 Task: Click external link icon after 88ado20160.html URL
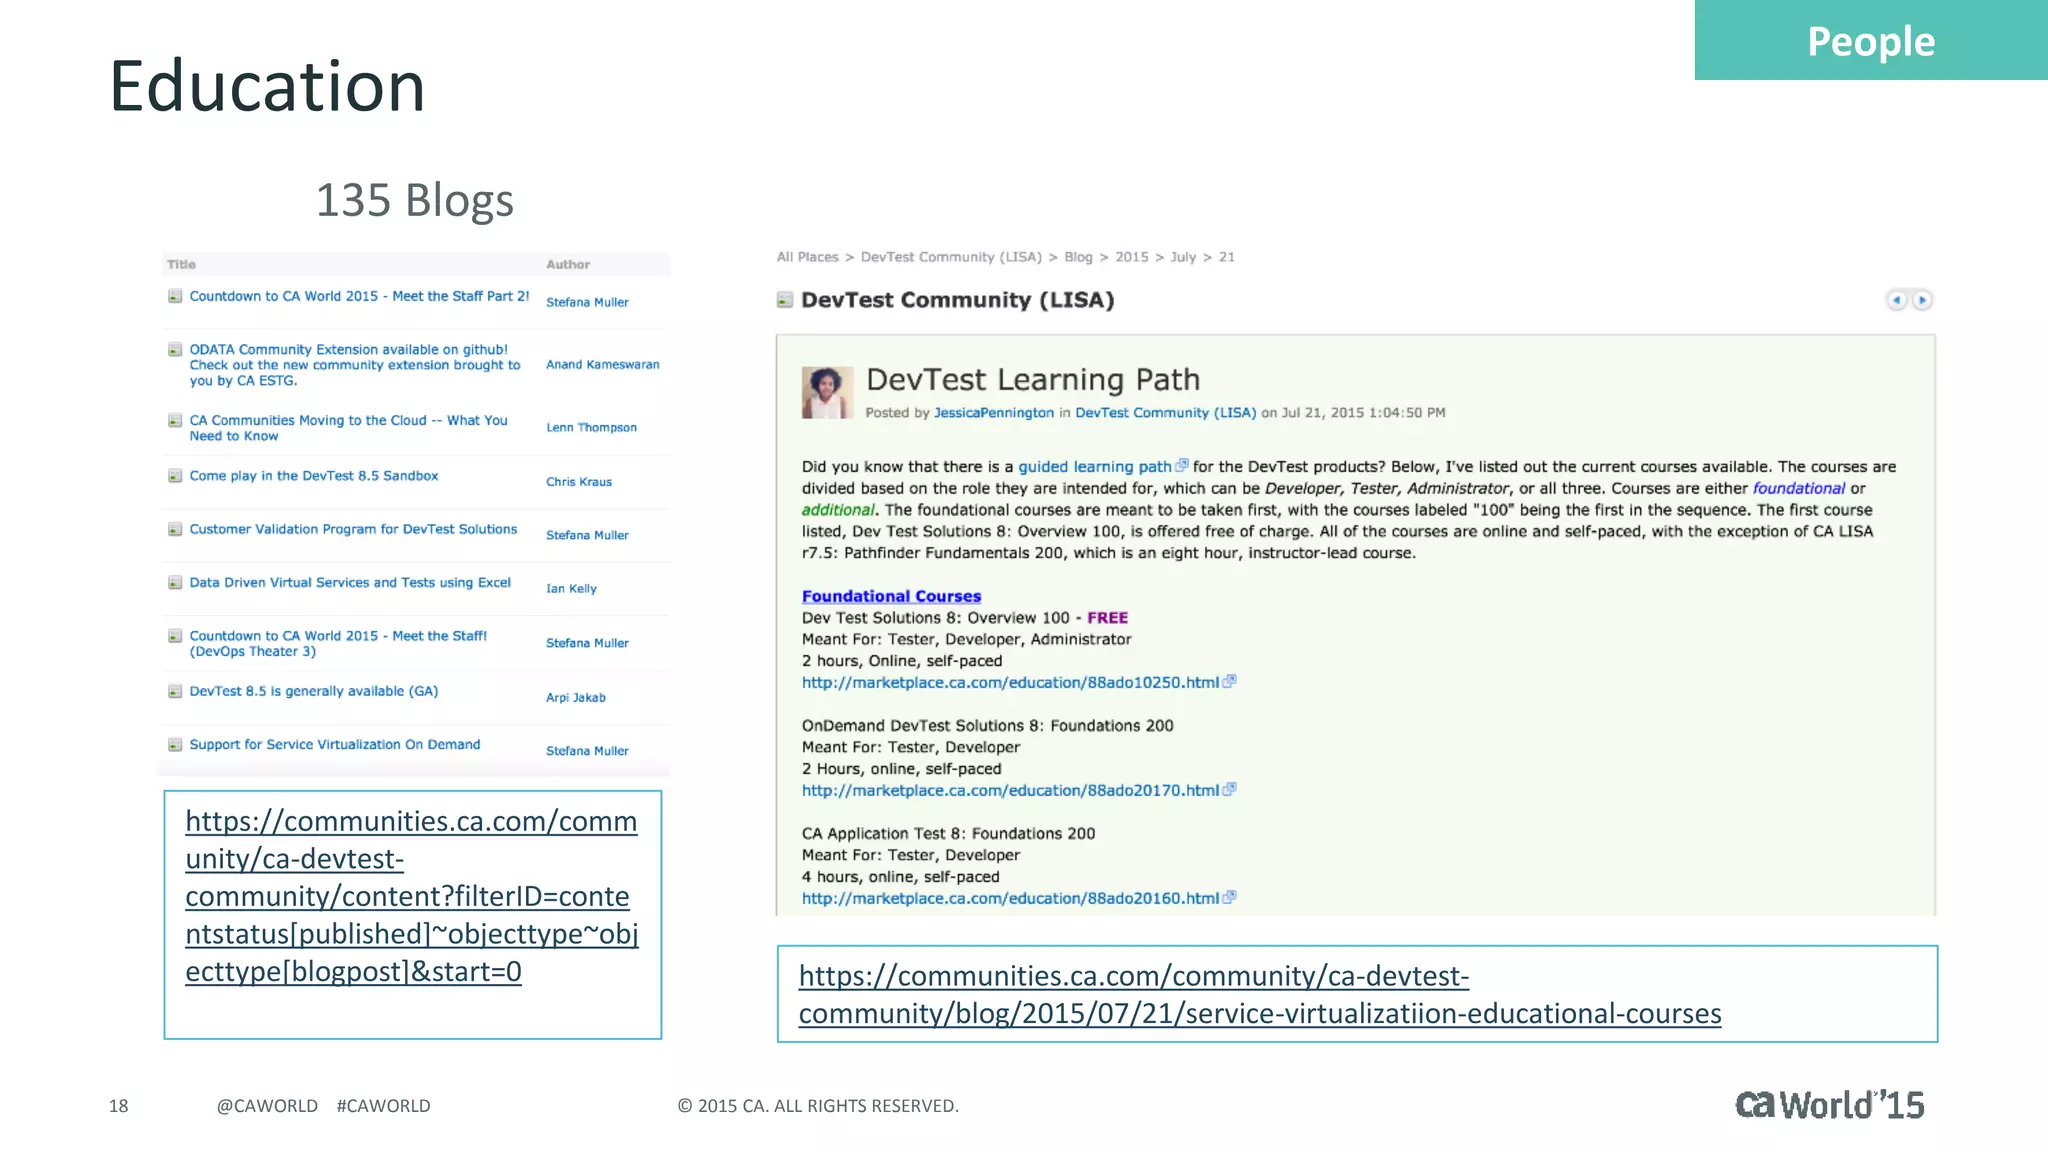click(1230, 897)
